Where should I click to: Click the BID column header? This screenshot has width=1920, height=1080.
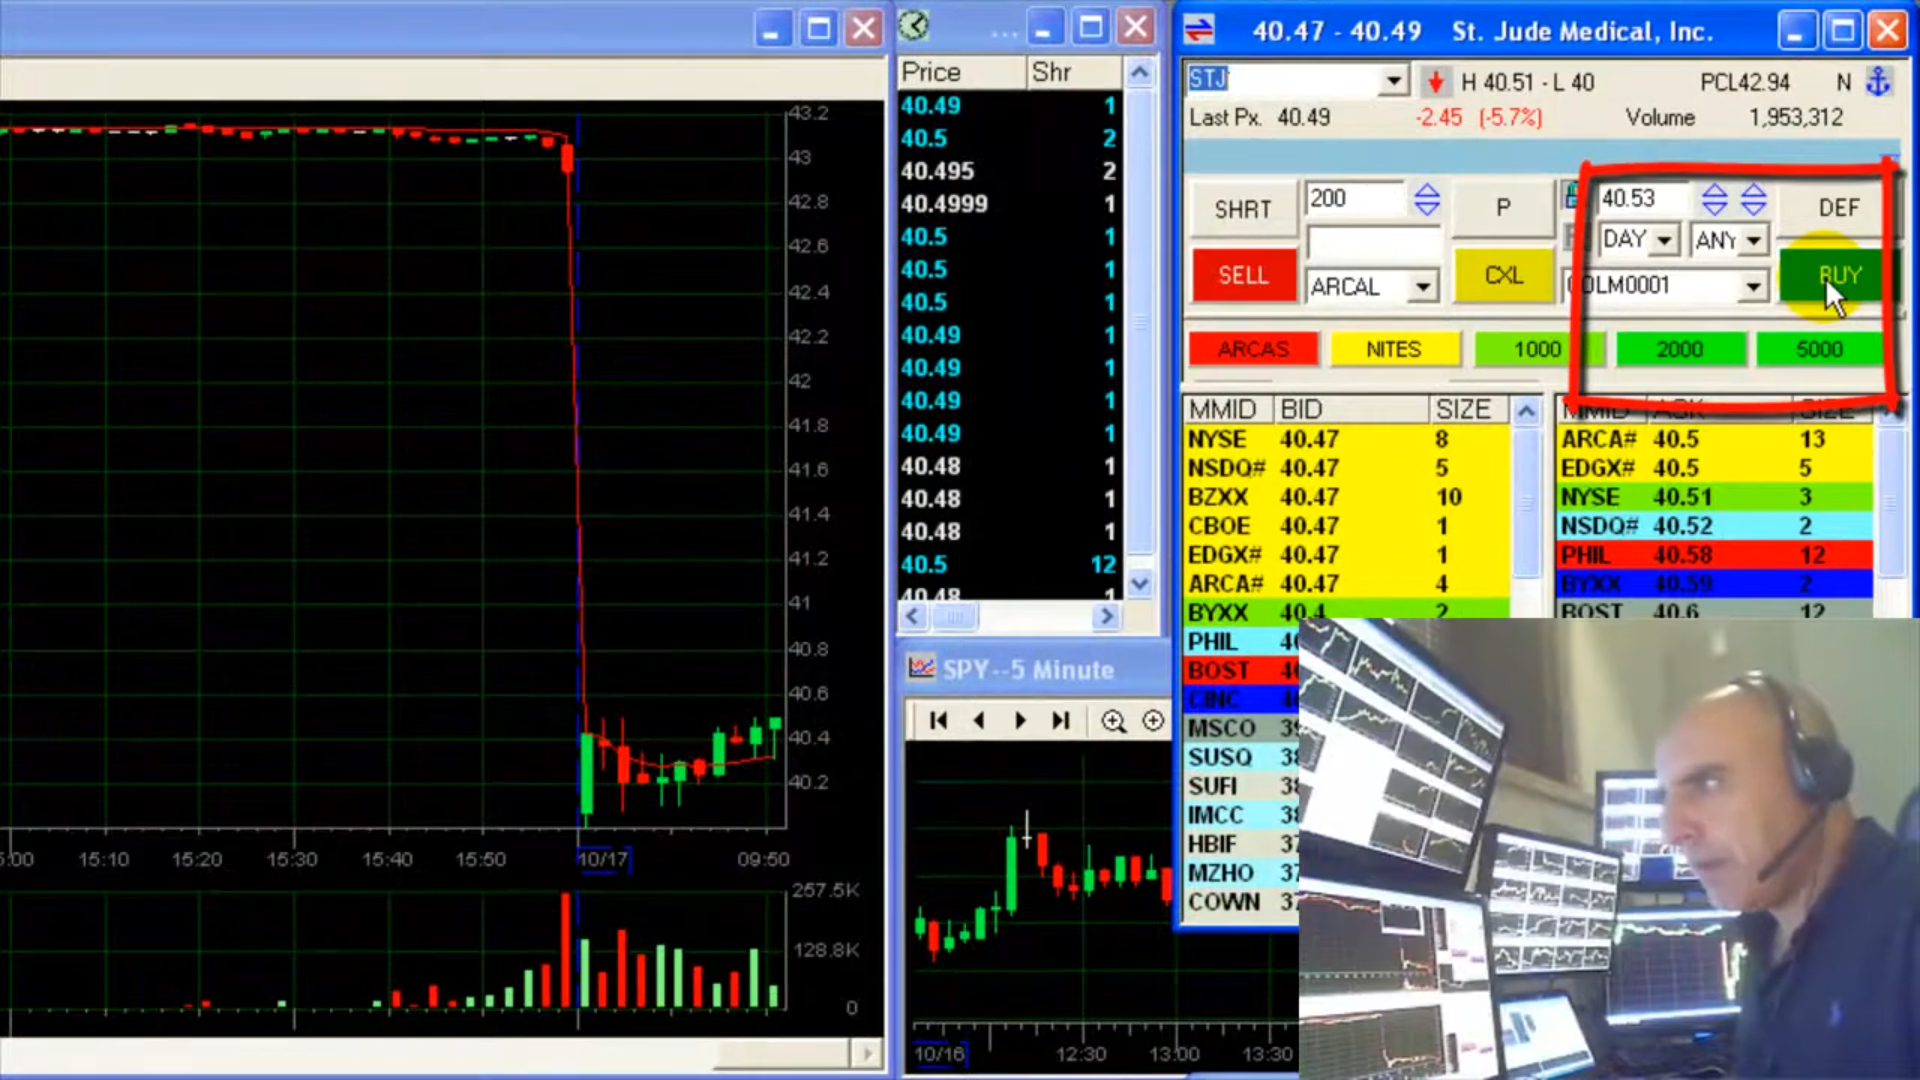click(1351, 409)
